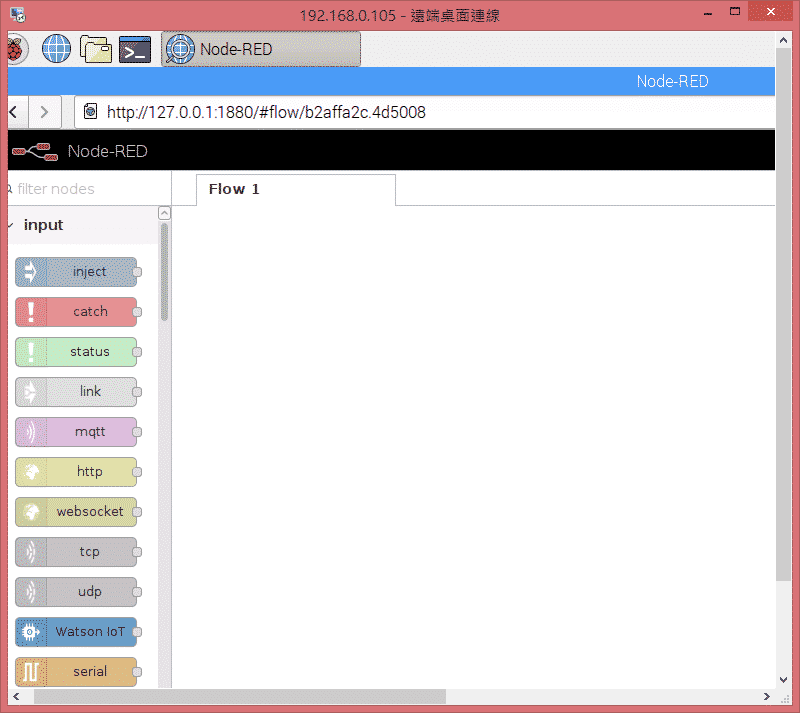This screenshot has width=800, height=713.
Task: Click the remote desktop connection title icon
Action: tap(18, 15)
